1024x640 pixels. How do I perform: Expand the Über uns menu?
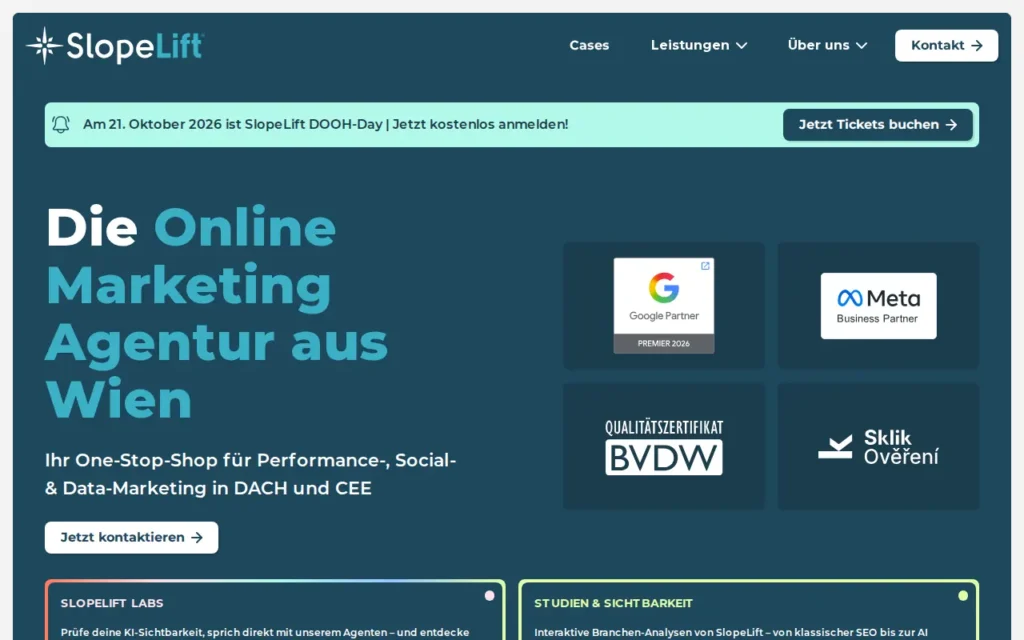pos(827,45)
